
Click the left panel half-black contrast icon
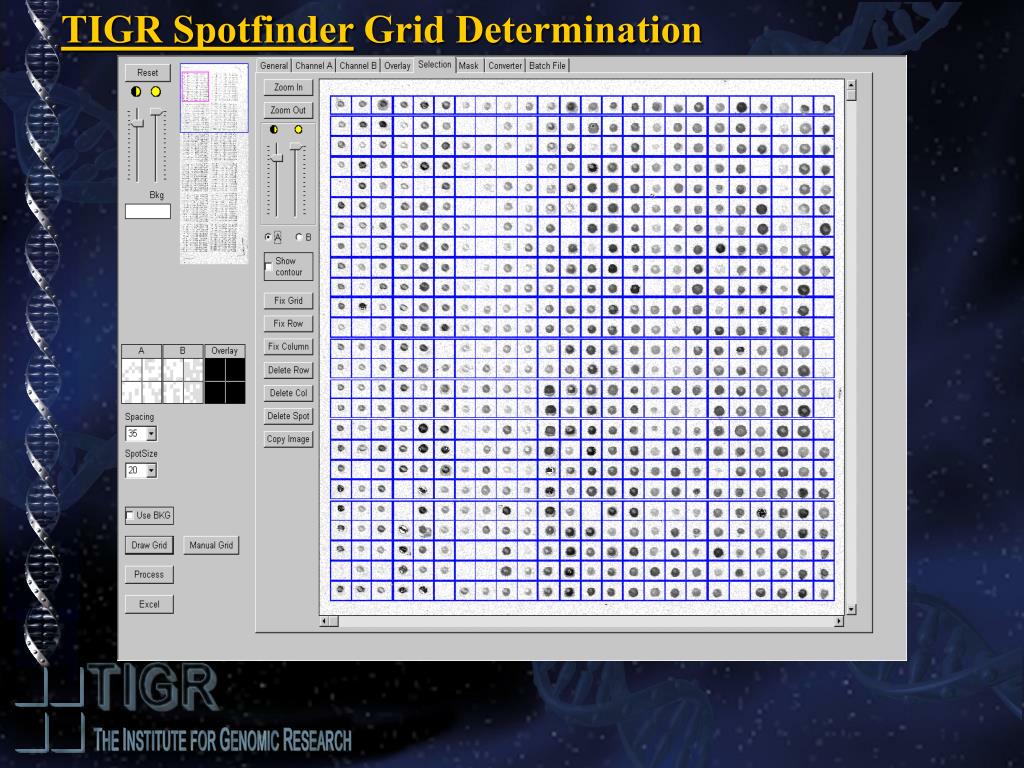(136, 91)
